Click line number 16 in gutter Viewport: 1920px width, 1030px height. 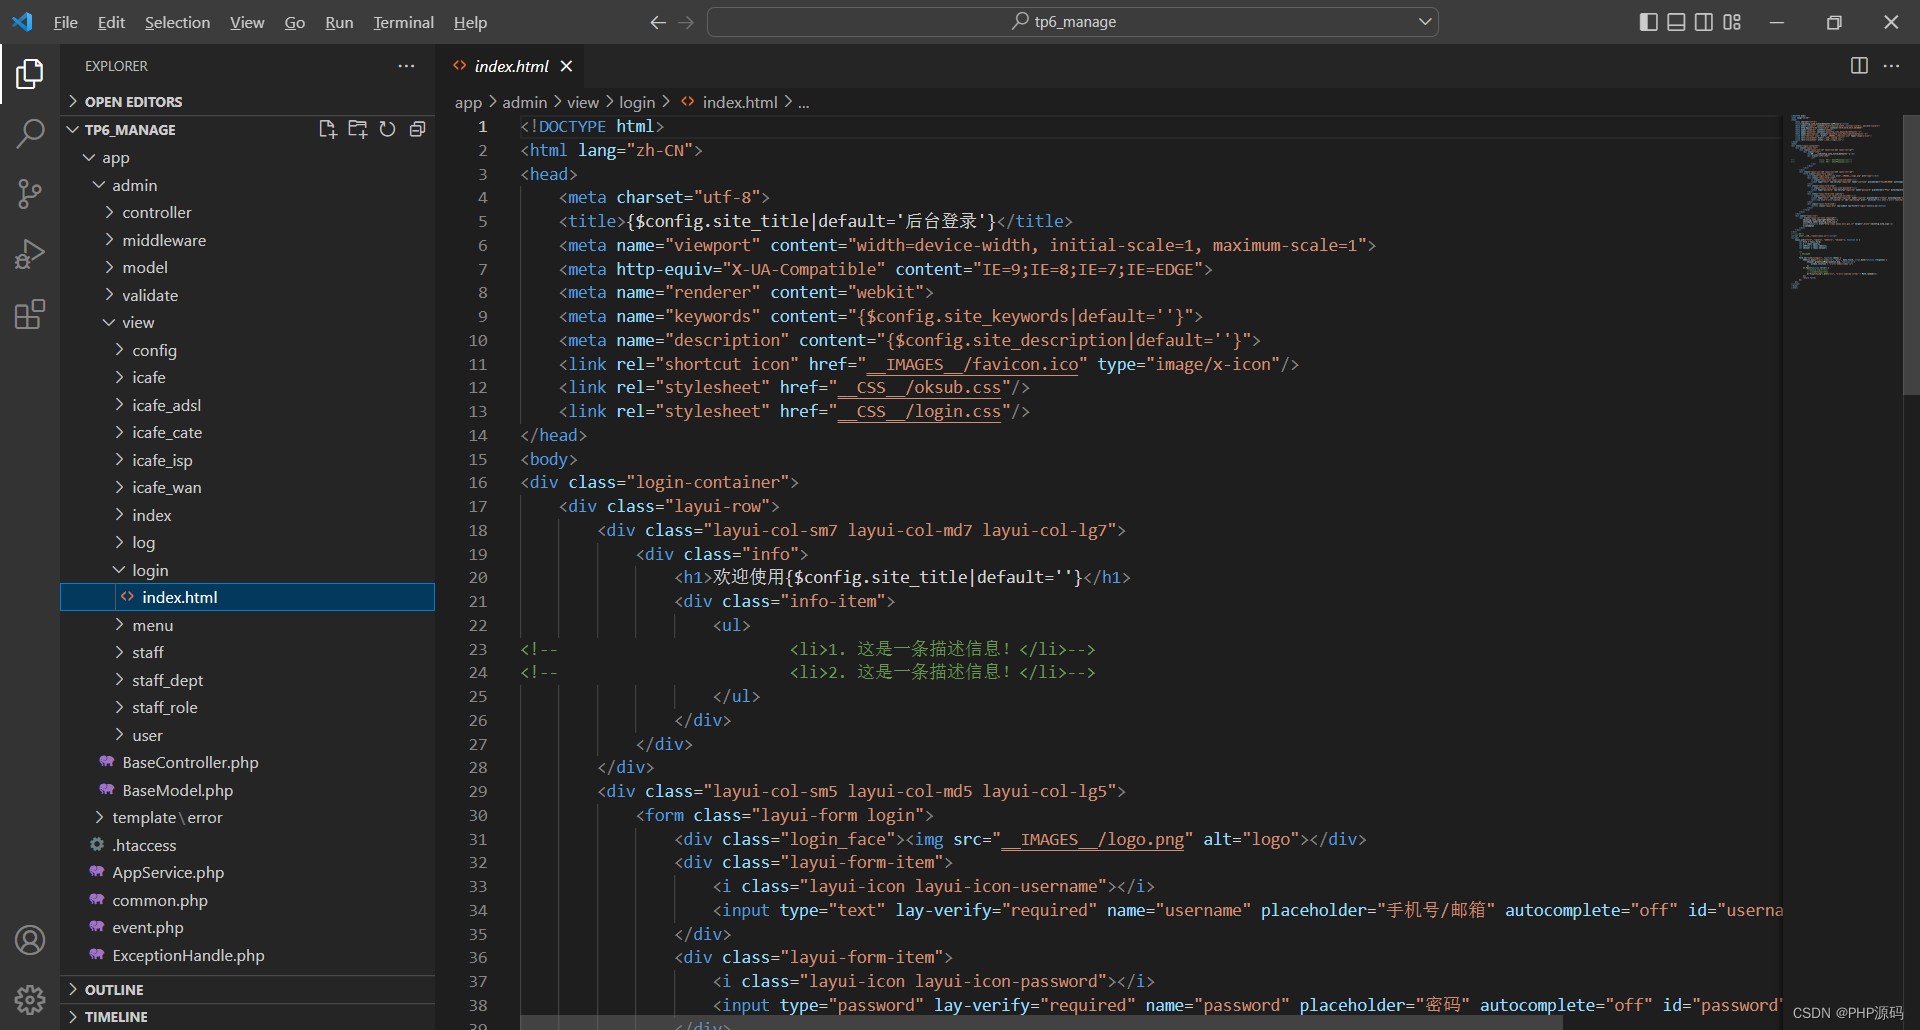coord(478,483)
